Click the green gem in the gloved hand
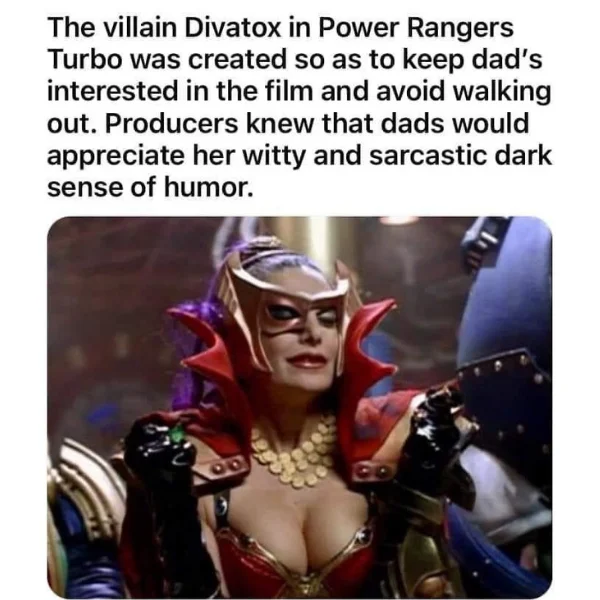600x600 pixels. 177,435
